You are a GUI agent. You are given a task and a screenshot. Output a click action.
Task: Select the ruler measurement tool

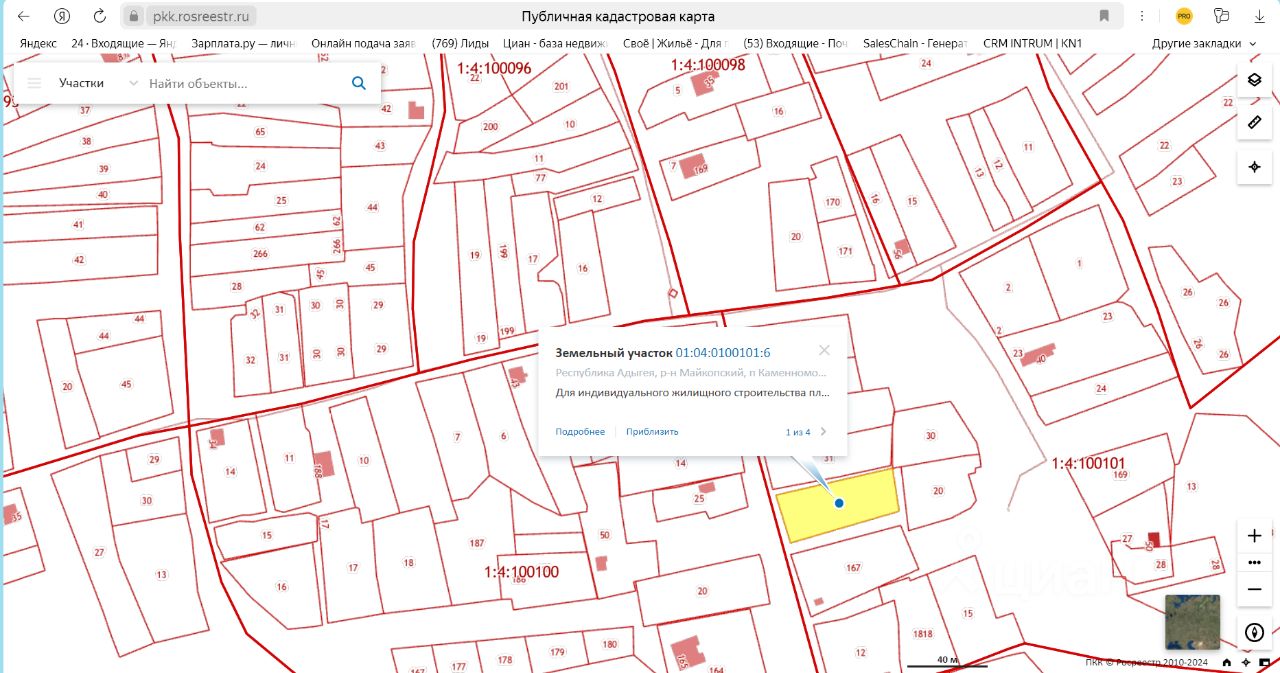1254,123
